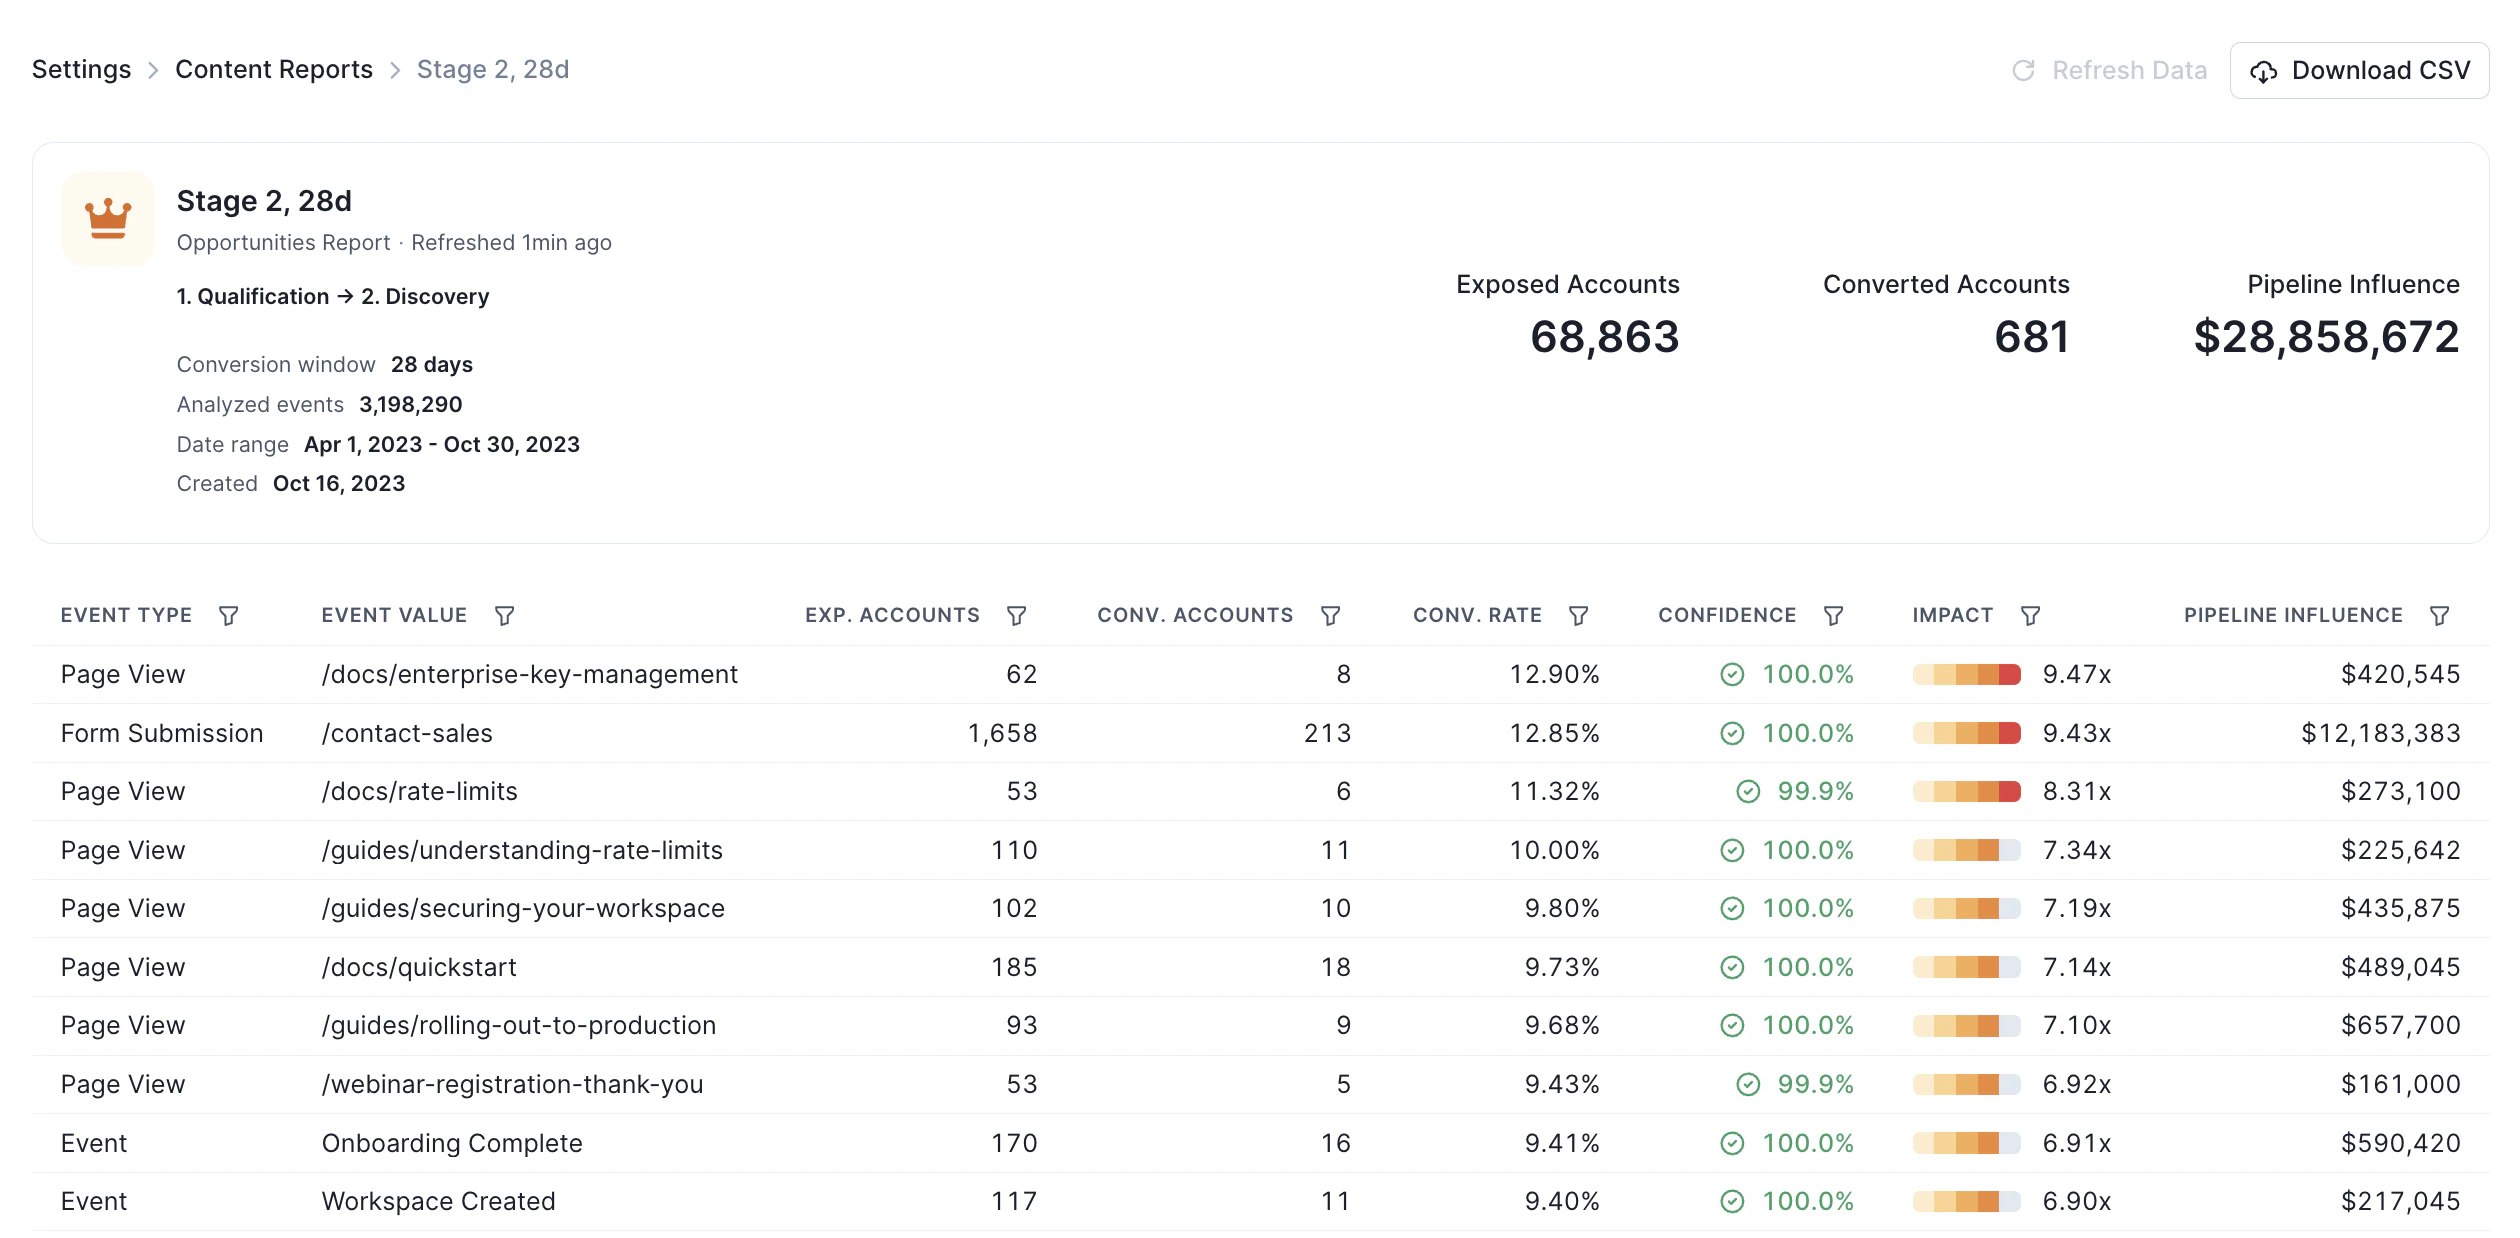Viewport: 2520px width, 1238px height.
Task: Open the filter icon for Event Type column
Action: pyautogui.click(x=229, y=616)
